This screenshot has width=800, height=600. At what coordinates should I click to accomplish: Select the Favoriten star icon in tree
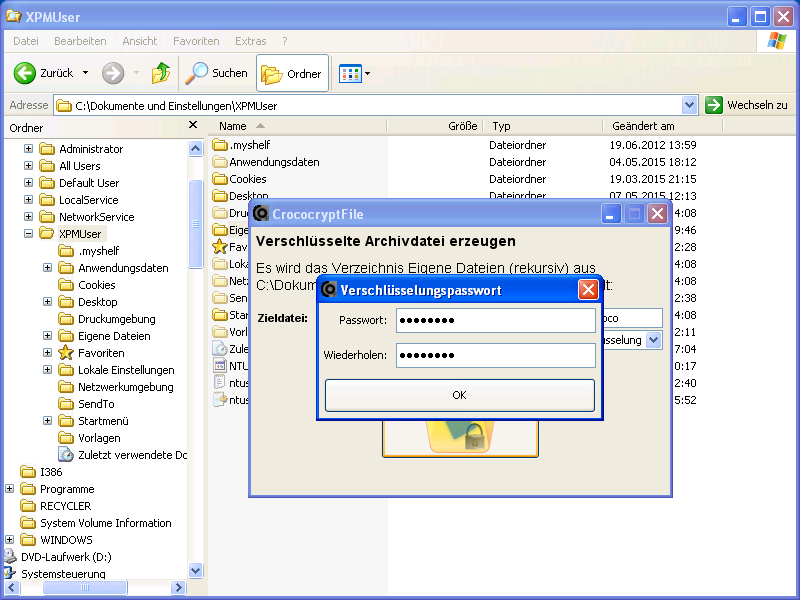pos(66,353)
